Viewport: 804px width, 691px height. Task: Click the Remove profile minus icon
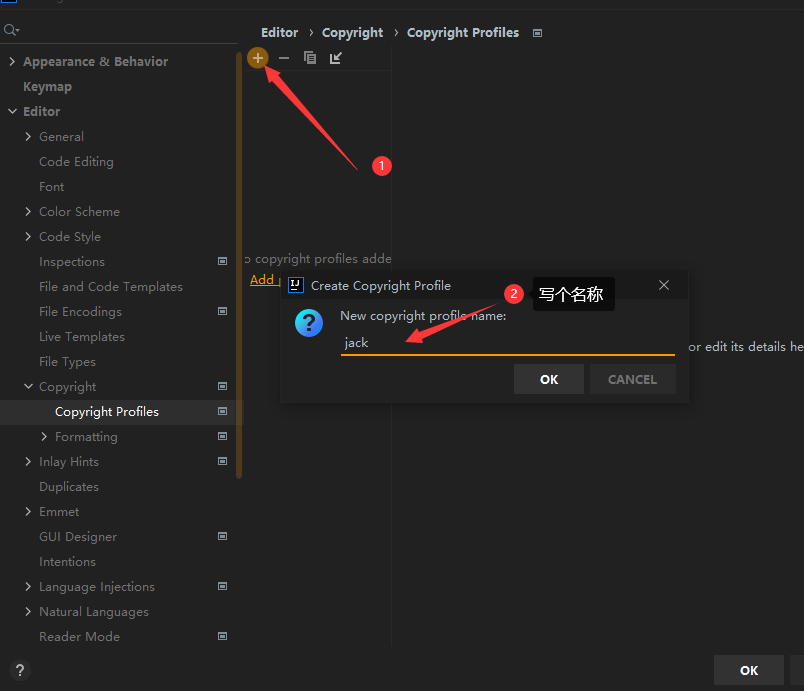[x=284, y=58]
